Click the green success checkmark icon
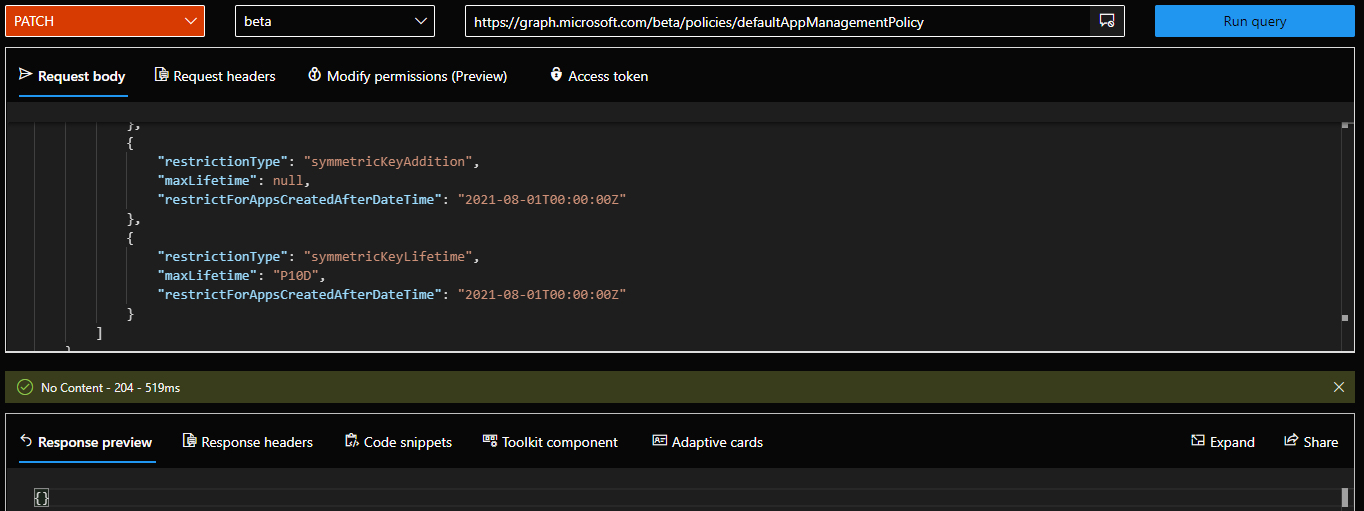1364x511 pixels. pos(25,387)
